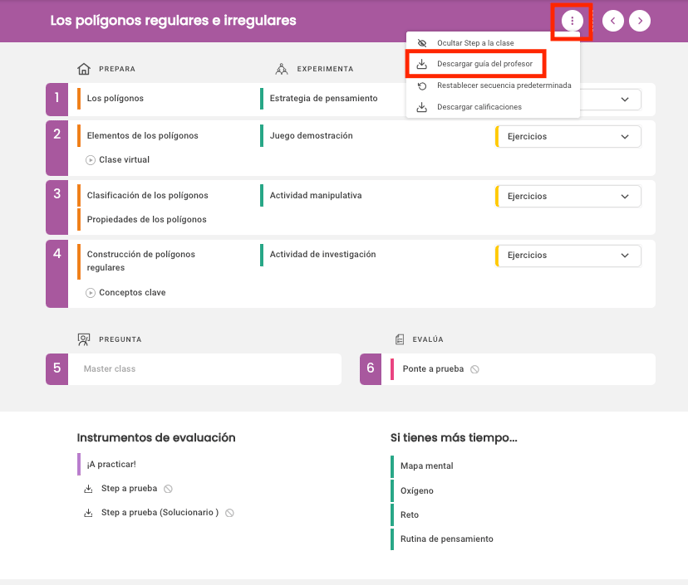
Task: Expand Ejercicios dropdown in row 3
Action: [568, 196]
